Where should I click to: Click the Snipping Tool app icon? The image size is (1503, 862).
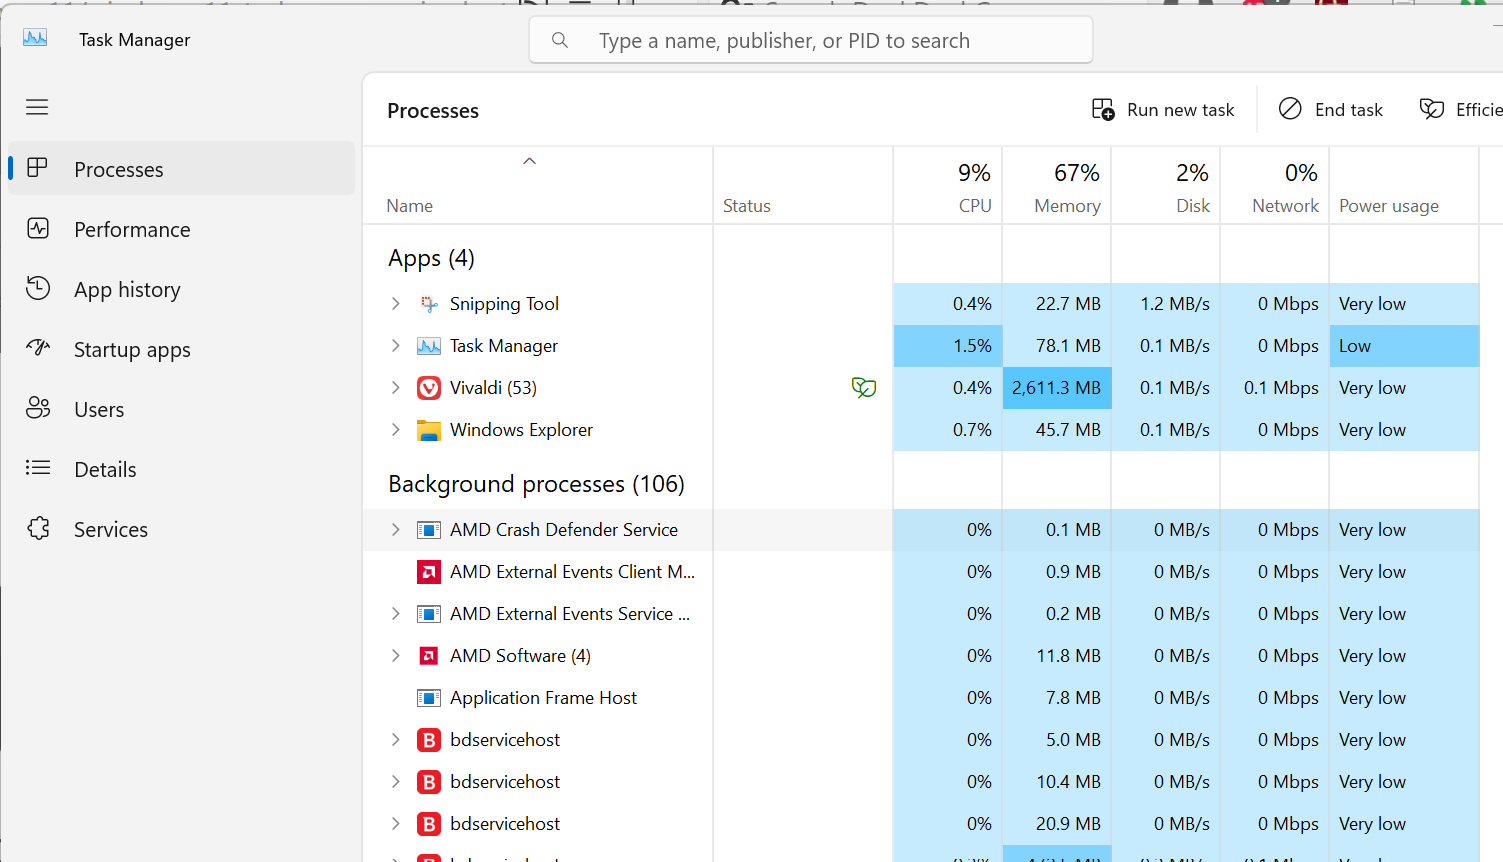pyautogui.click(x=429, y=304)
